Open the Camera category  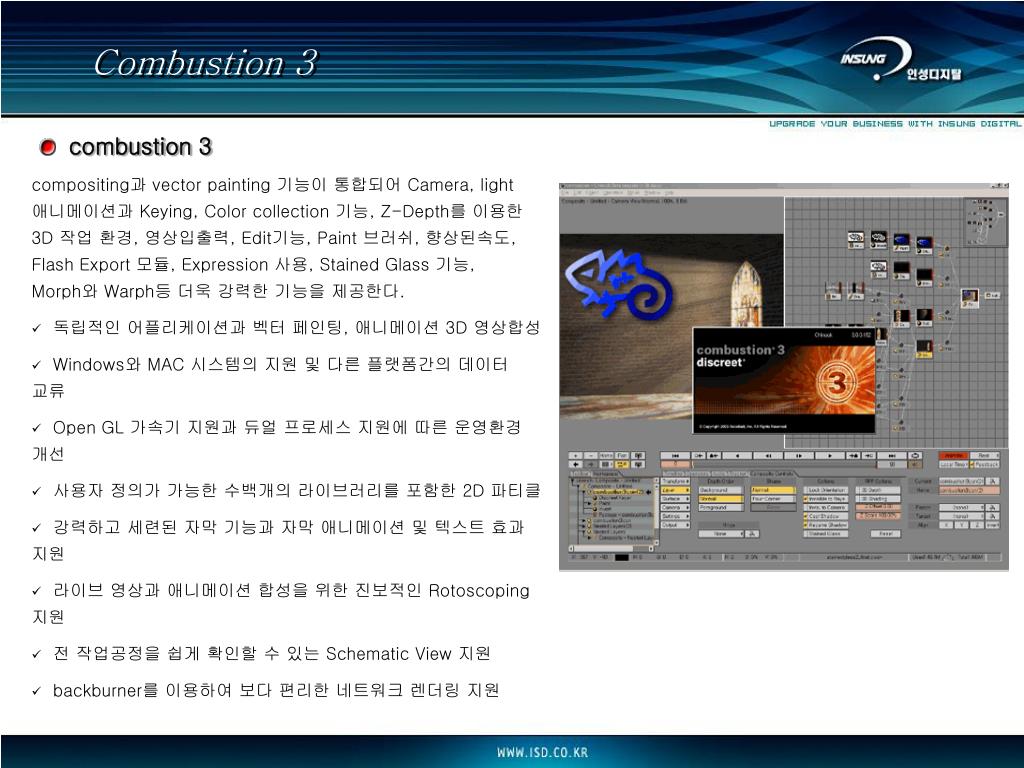[675, 507]
